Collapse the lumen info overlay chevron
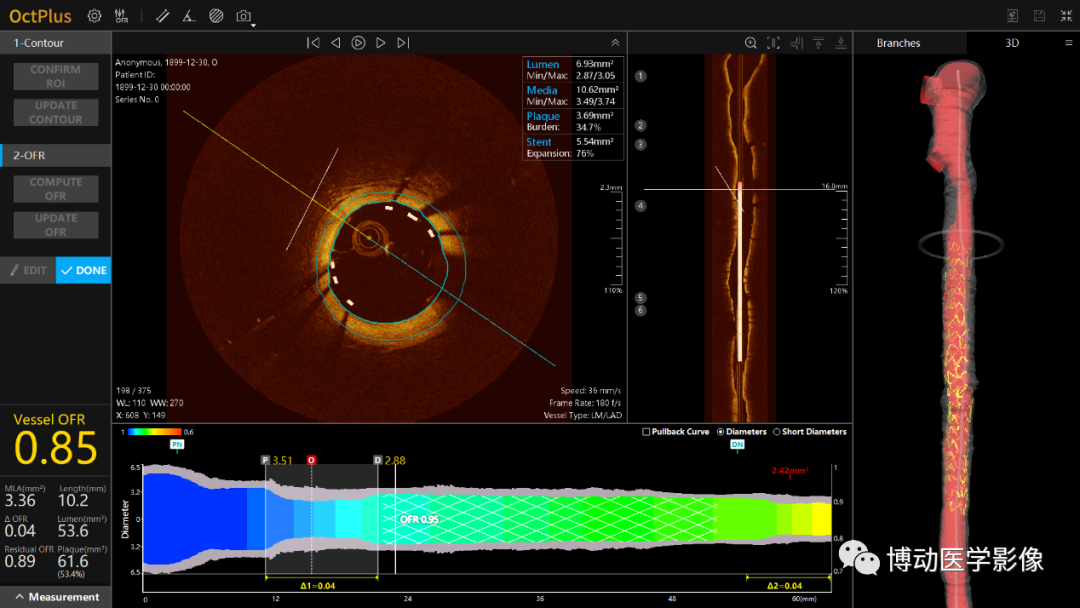 click(x=615, y=43)
